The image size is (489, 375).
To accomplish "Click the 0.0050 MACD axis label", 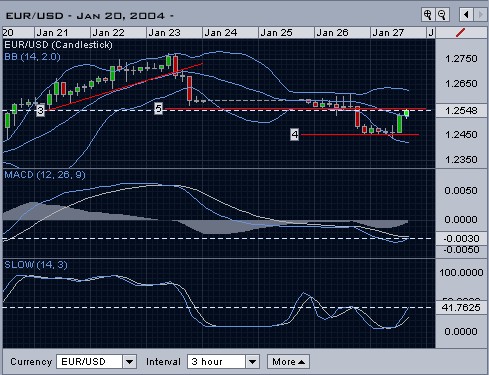I will click(461, 190).
